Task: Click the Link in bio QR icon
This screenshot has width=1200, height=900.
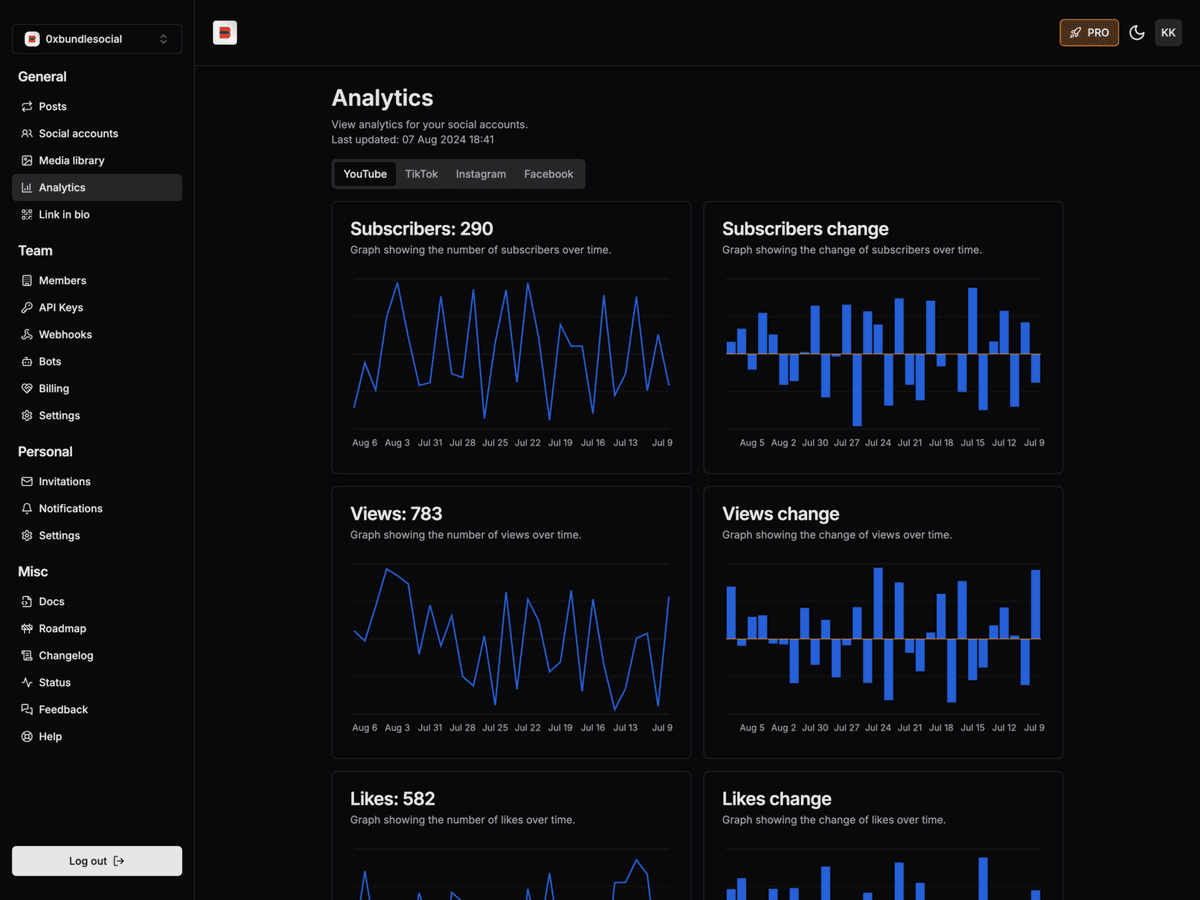Action: [27, 214]
